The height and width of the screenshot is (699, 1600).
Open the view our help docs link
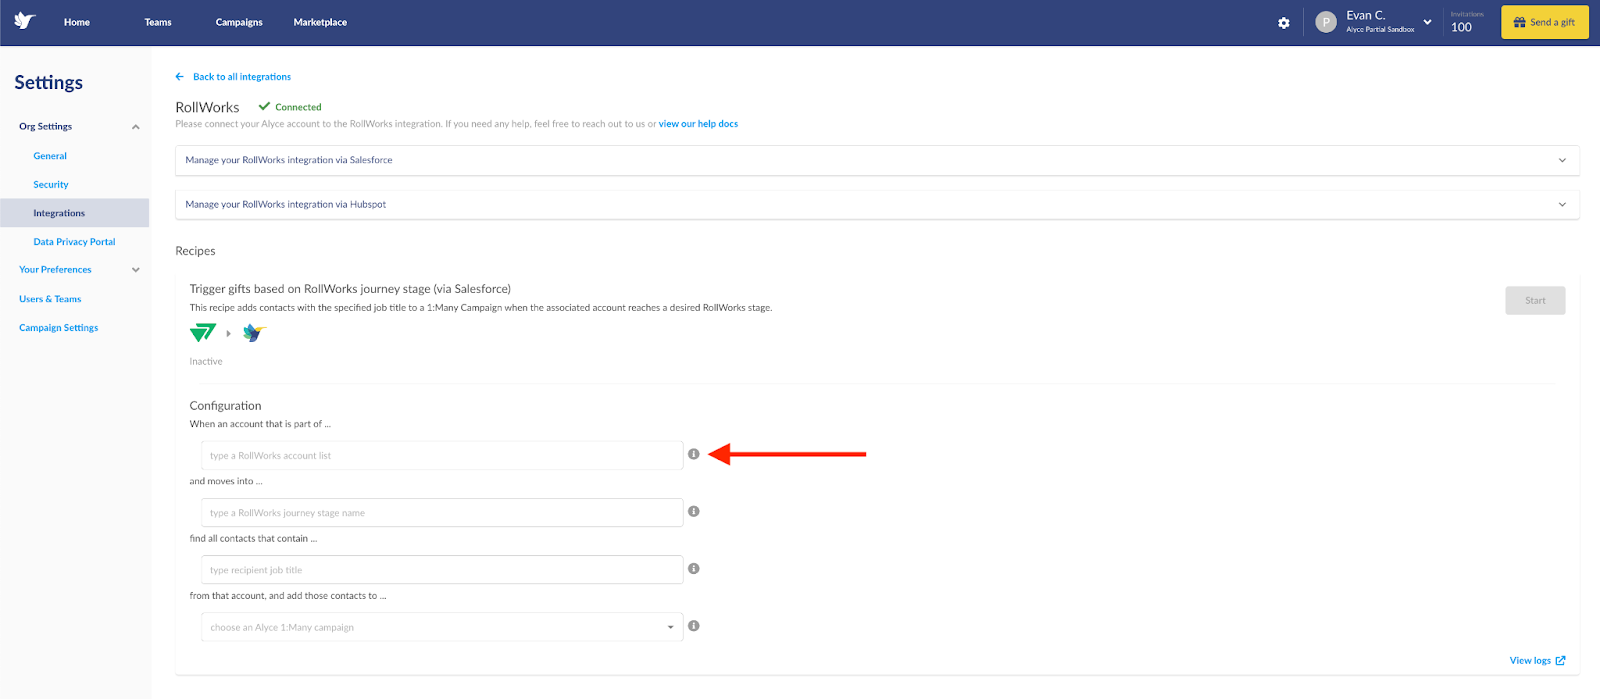698,124
